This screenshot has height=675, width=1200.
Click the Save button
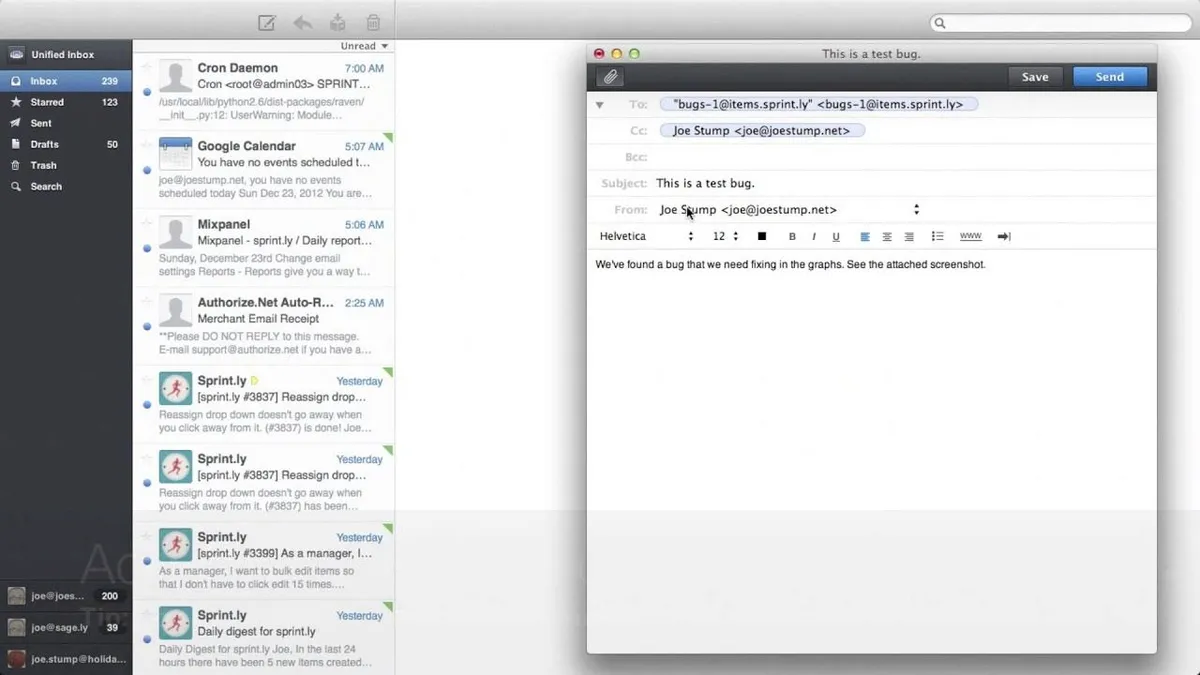pos(1035,77)
